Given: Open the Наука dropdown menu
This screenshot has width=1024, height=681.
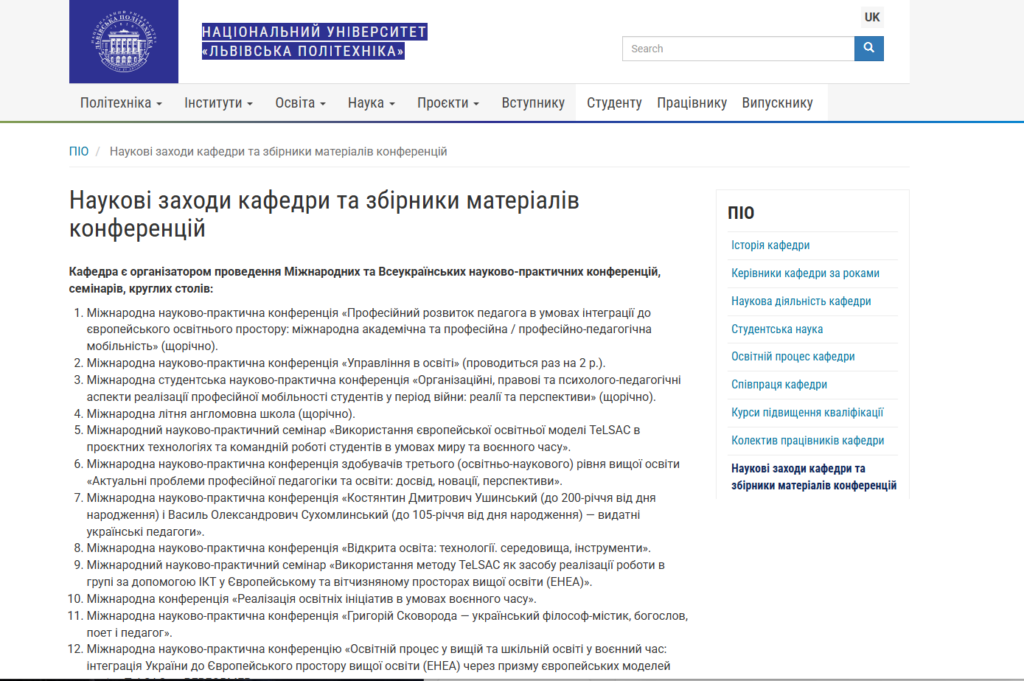Looking at the screenshot, I should [371, 103].
